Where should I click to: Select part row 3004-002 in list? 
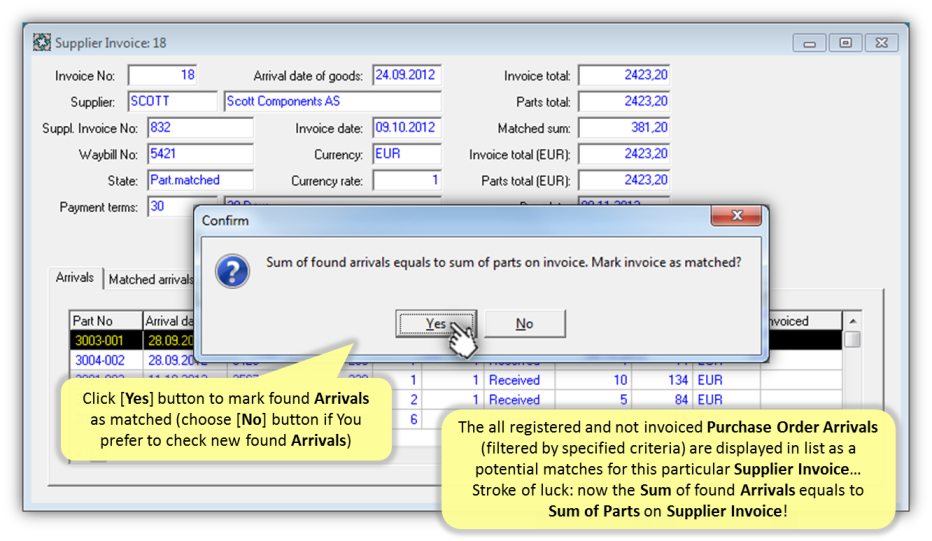point(105,359)
